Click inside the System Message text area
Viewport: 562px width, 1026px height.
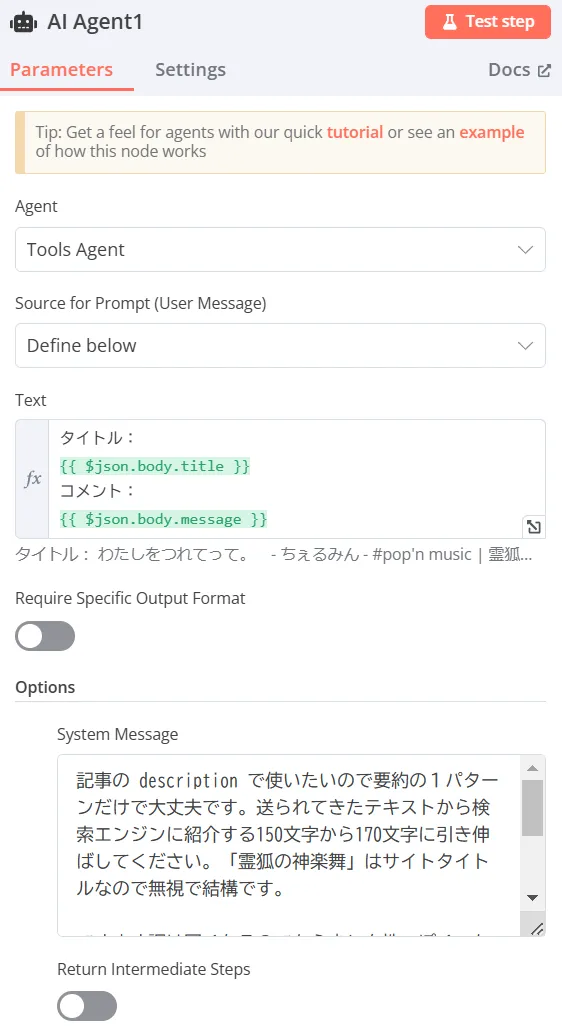point(290,845)
